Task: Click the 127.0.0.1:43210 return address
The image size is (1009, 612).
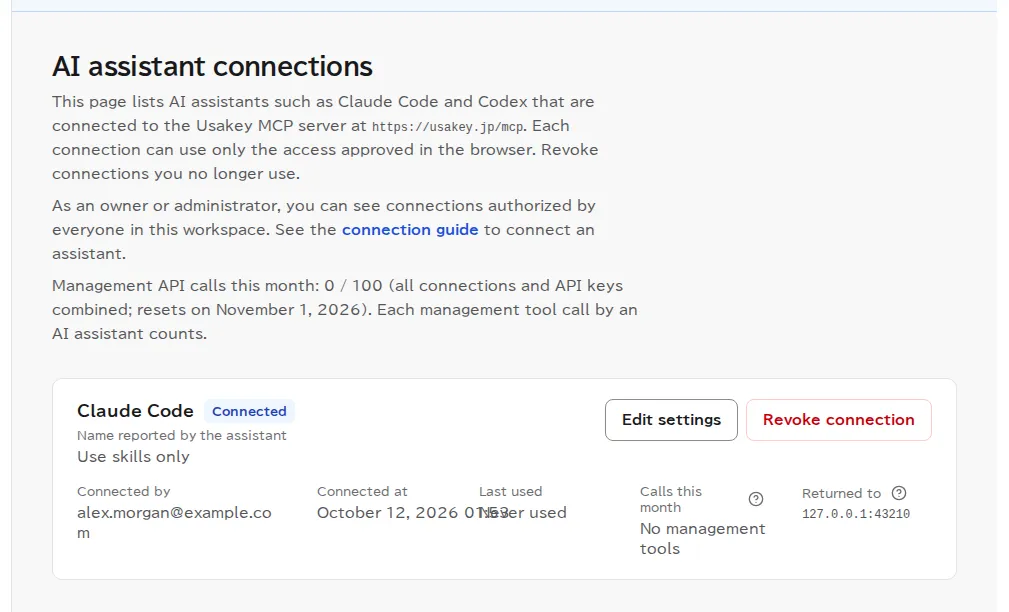Action: coord(856,514)
